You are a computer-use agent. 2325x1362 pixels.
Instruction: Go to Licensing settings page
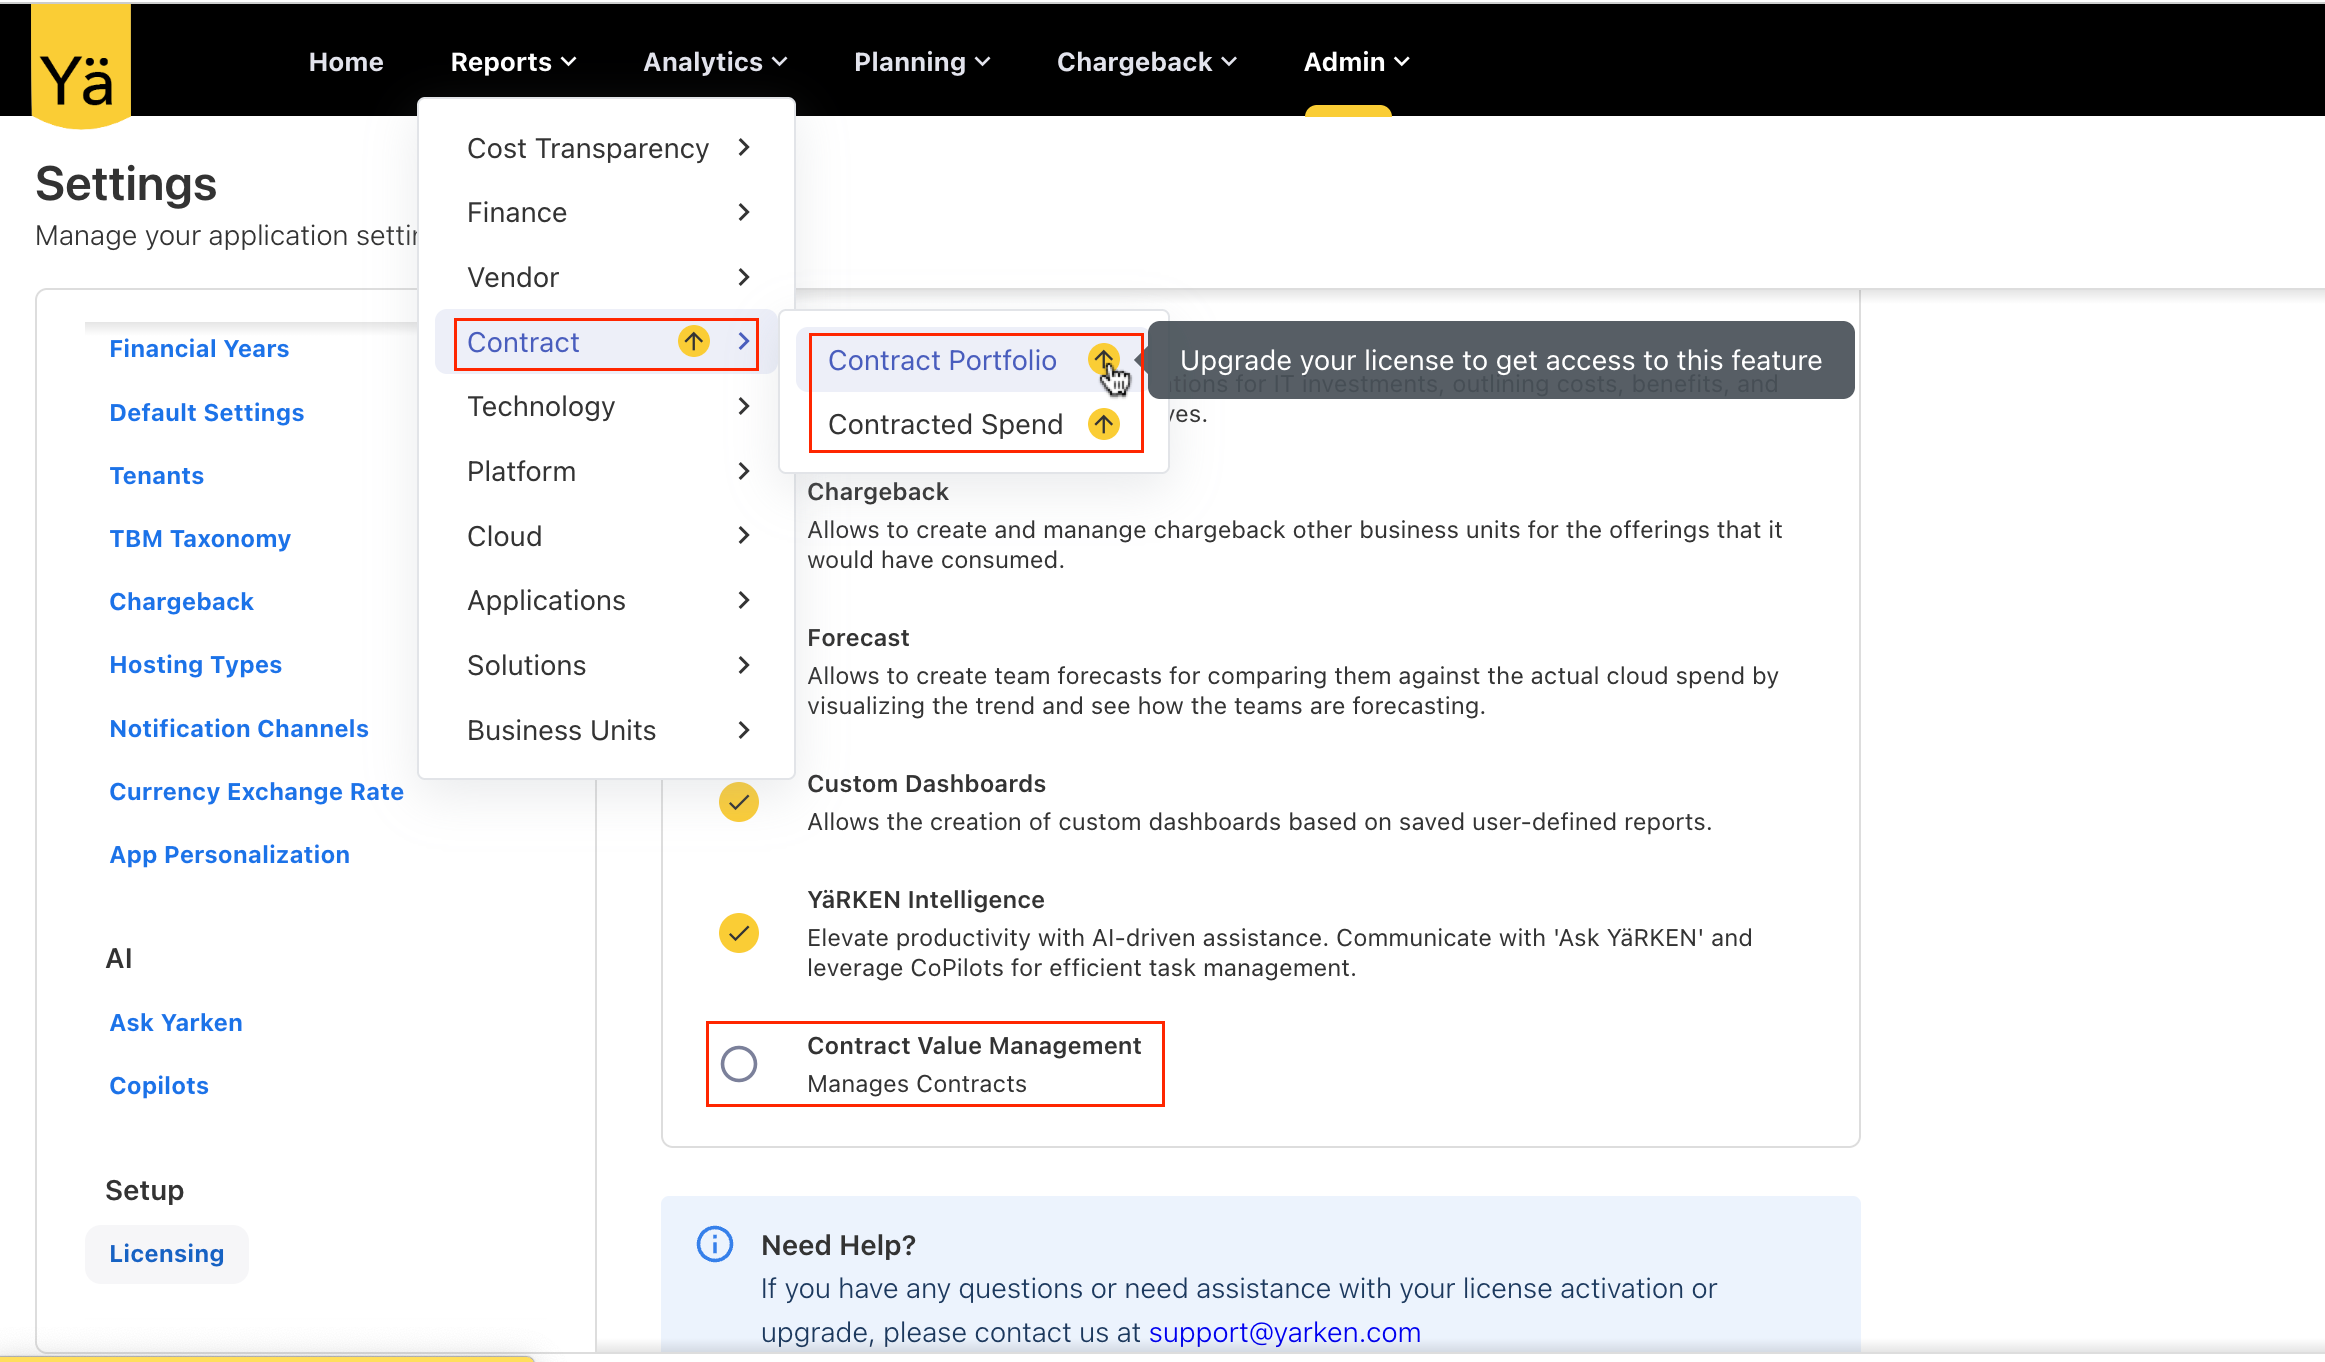click(166, 1253)
